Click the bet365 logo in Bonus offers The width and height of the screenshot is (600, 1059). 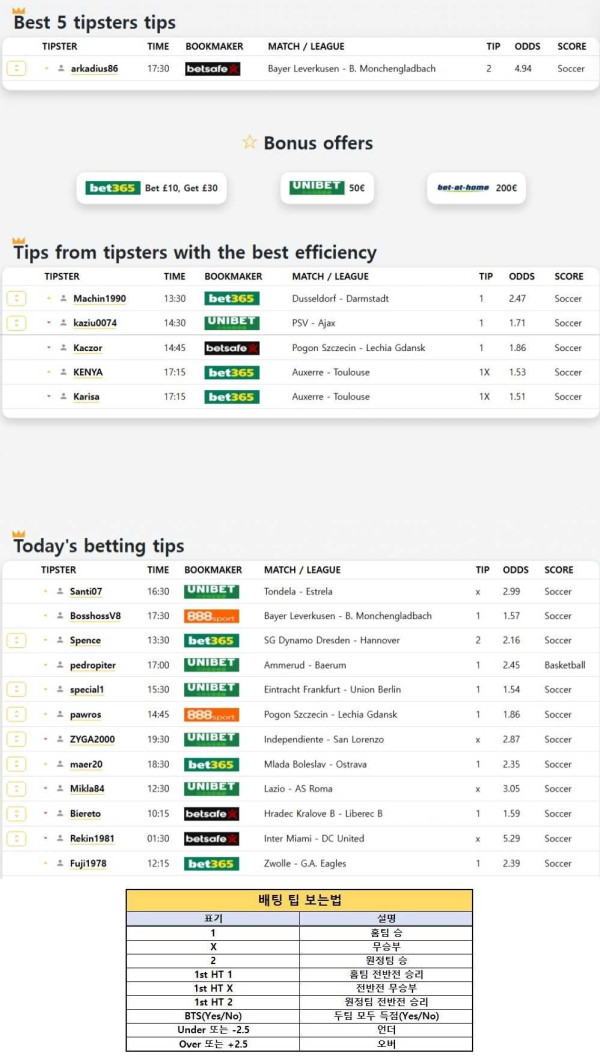click(112, 188)
